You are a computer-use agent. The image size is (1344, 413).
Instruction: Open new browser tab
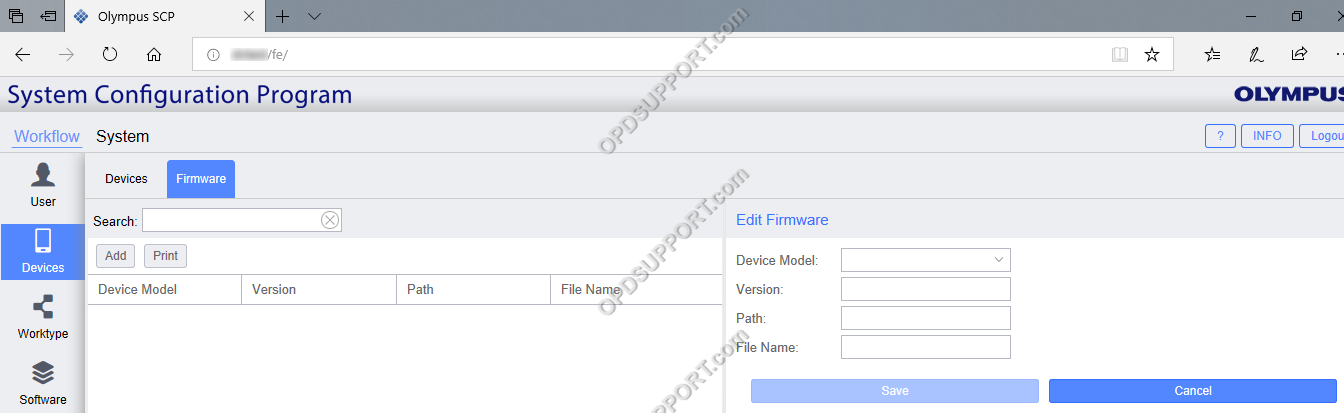click(x=283, y=16)
